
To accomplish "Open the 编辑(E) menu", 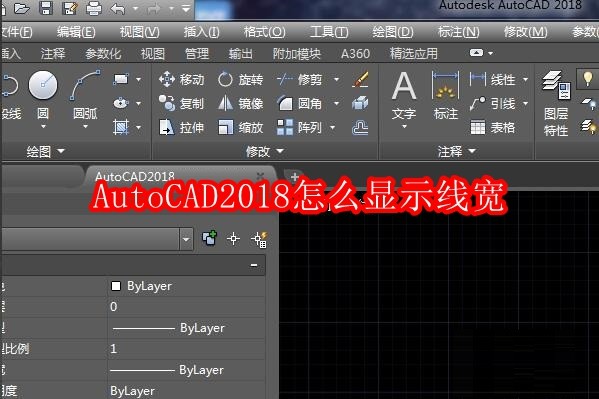I will coord(76,32).
